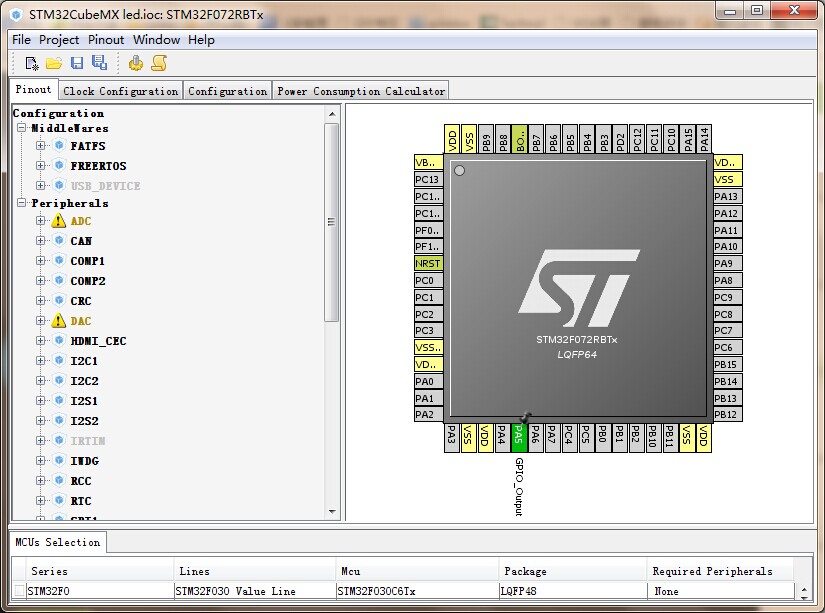Expand the DAC node

[x=41, y=320]
